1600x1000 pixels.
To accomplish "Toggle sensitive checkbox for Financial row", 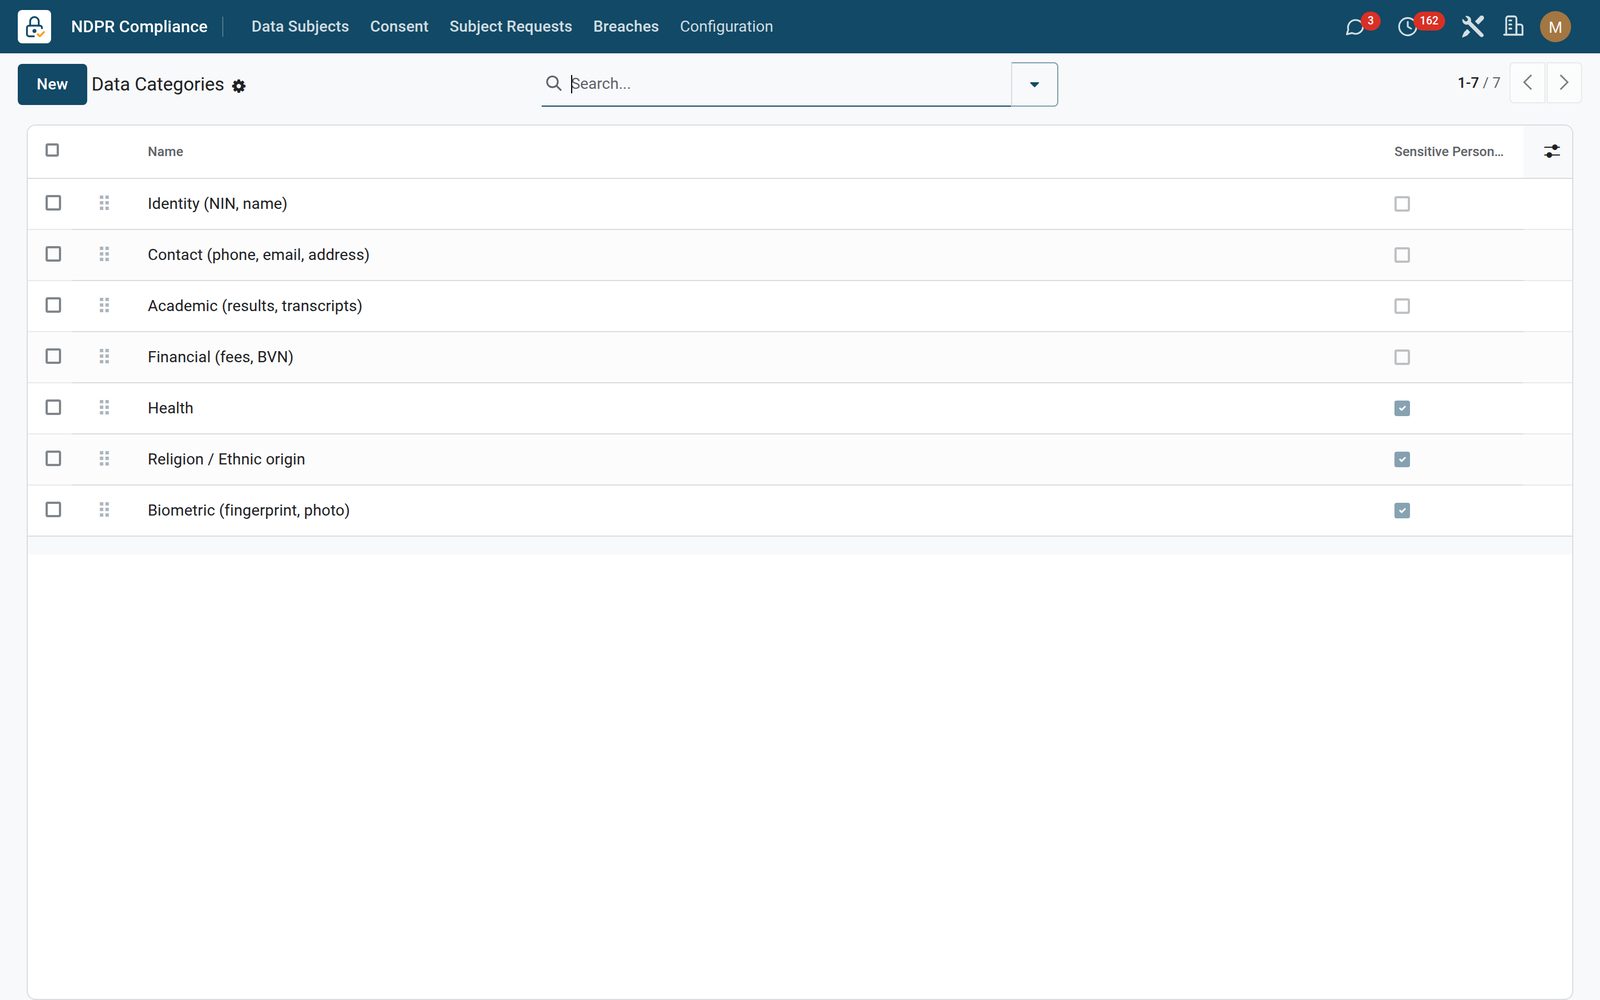I will point(1402,357).
